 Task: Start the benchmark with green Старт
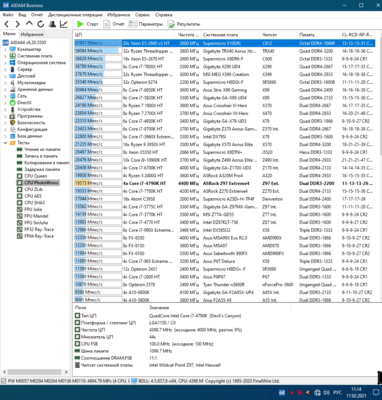tap(87, 24)
